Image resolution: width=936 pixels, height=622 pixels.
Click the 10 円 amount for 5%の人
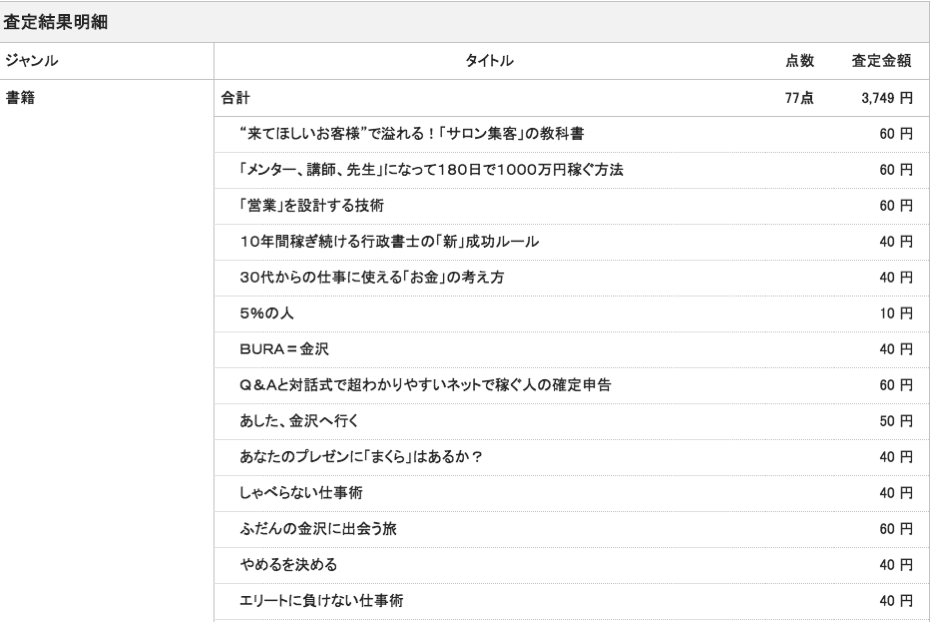896,313
